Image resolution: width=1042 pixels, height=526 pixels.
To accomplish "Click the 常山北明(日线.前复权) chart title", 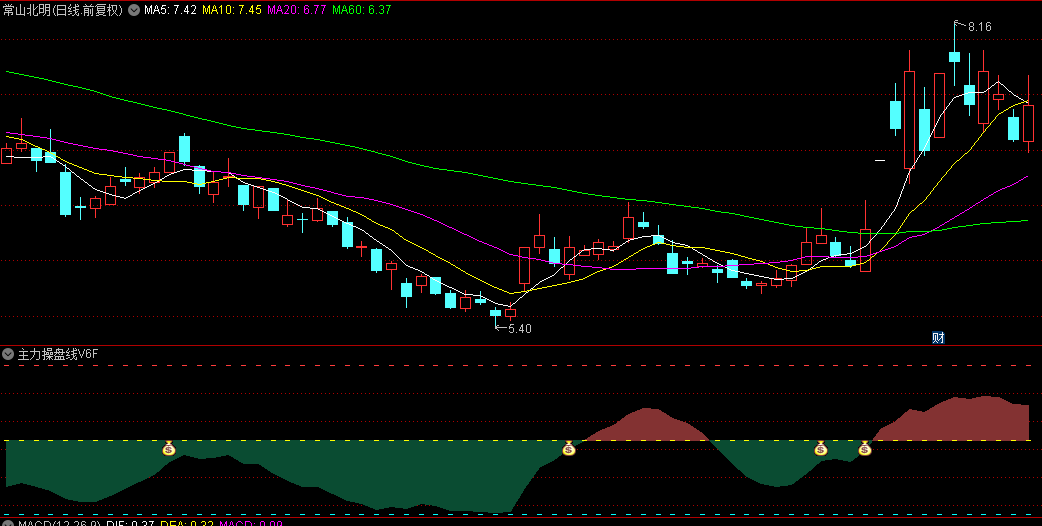I will 63,10.
